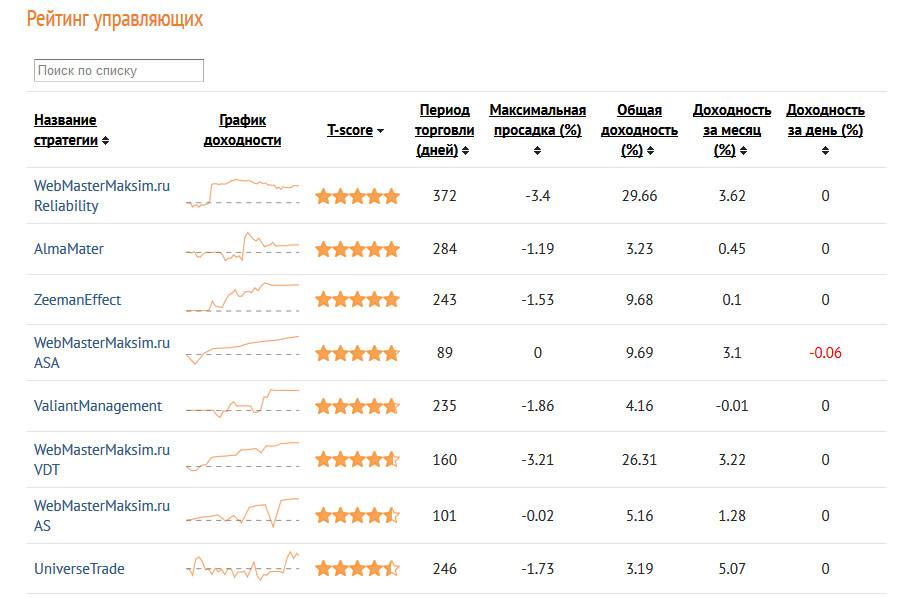910x598 pixels.
Task: Click sort arrows under Максимальная просадка
Action: 537,151
